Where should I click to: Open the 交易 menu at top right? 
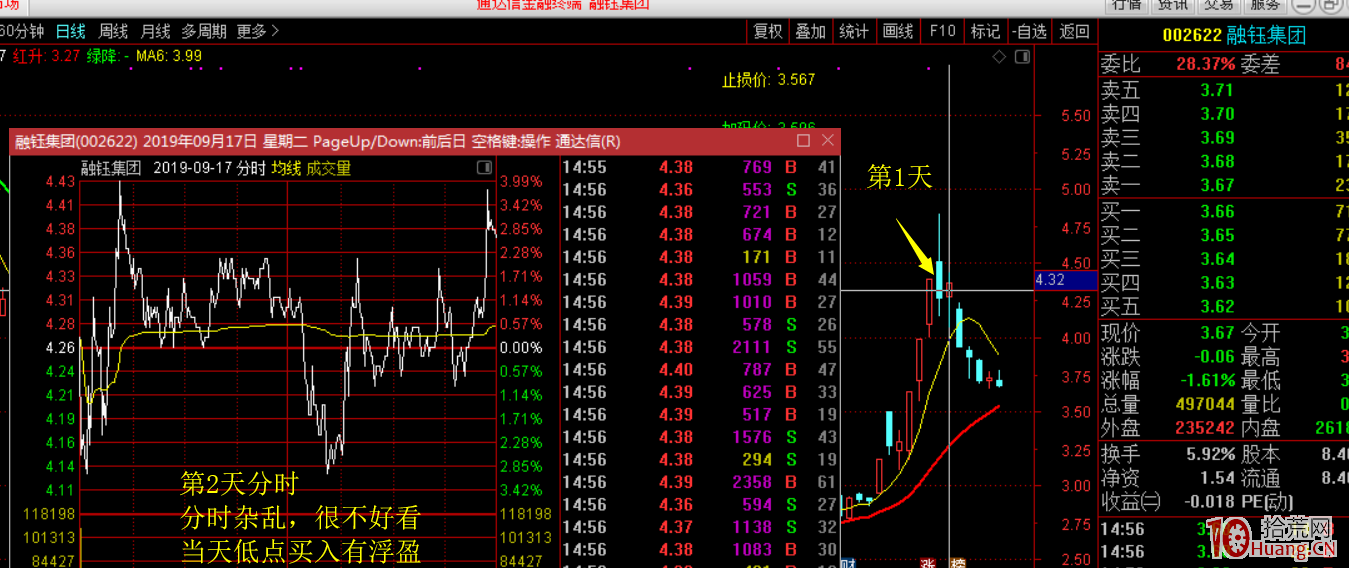pos(1218,5)
